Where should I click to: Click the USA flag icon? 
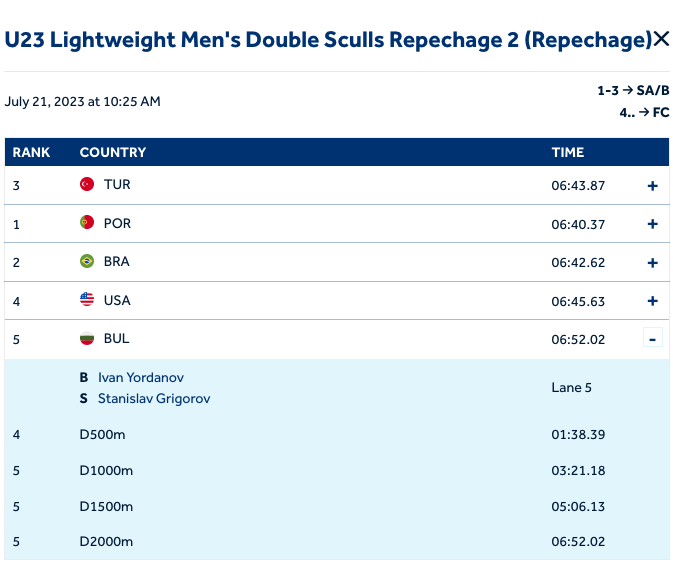pyautogui.click(x=87, y=300)
